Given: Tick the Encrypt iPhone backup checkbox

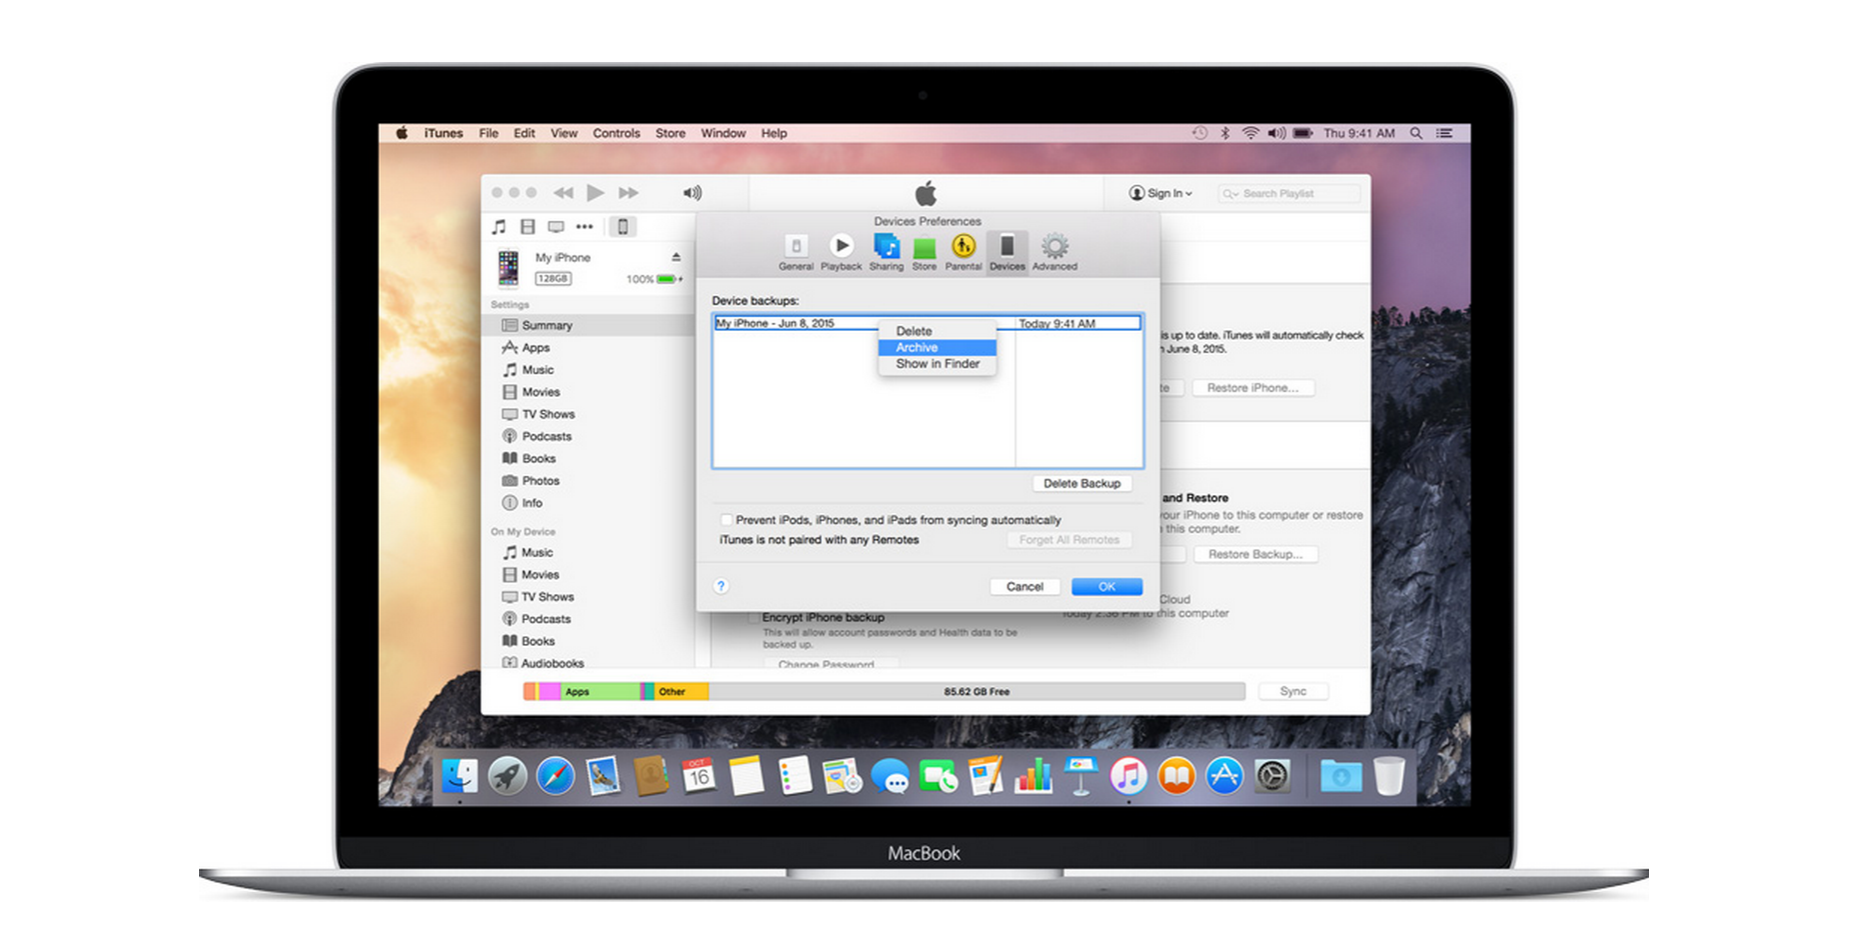Looking at the screenshot, I should coord(754,618).
